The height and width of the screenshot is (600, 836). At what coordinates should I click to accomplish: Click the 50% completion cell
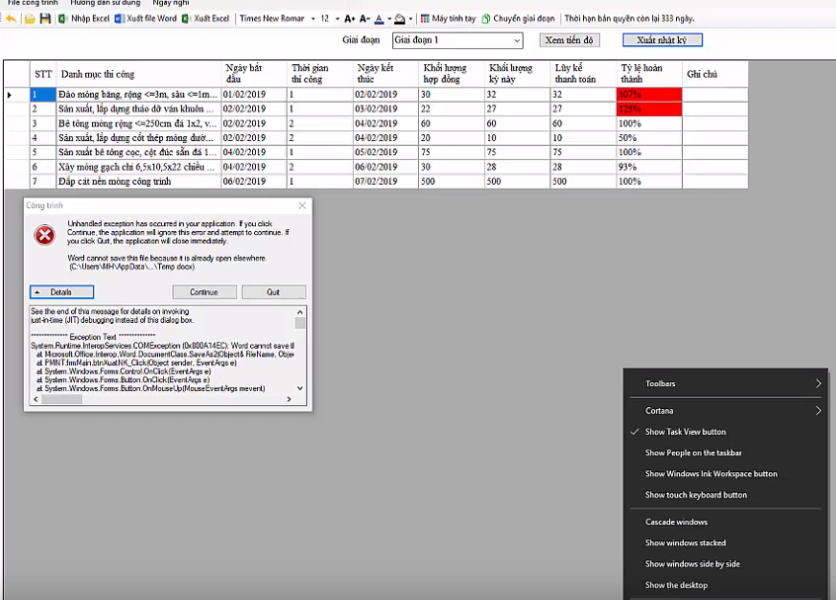(649, 138)
